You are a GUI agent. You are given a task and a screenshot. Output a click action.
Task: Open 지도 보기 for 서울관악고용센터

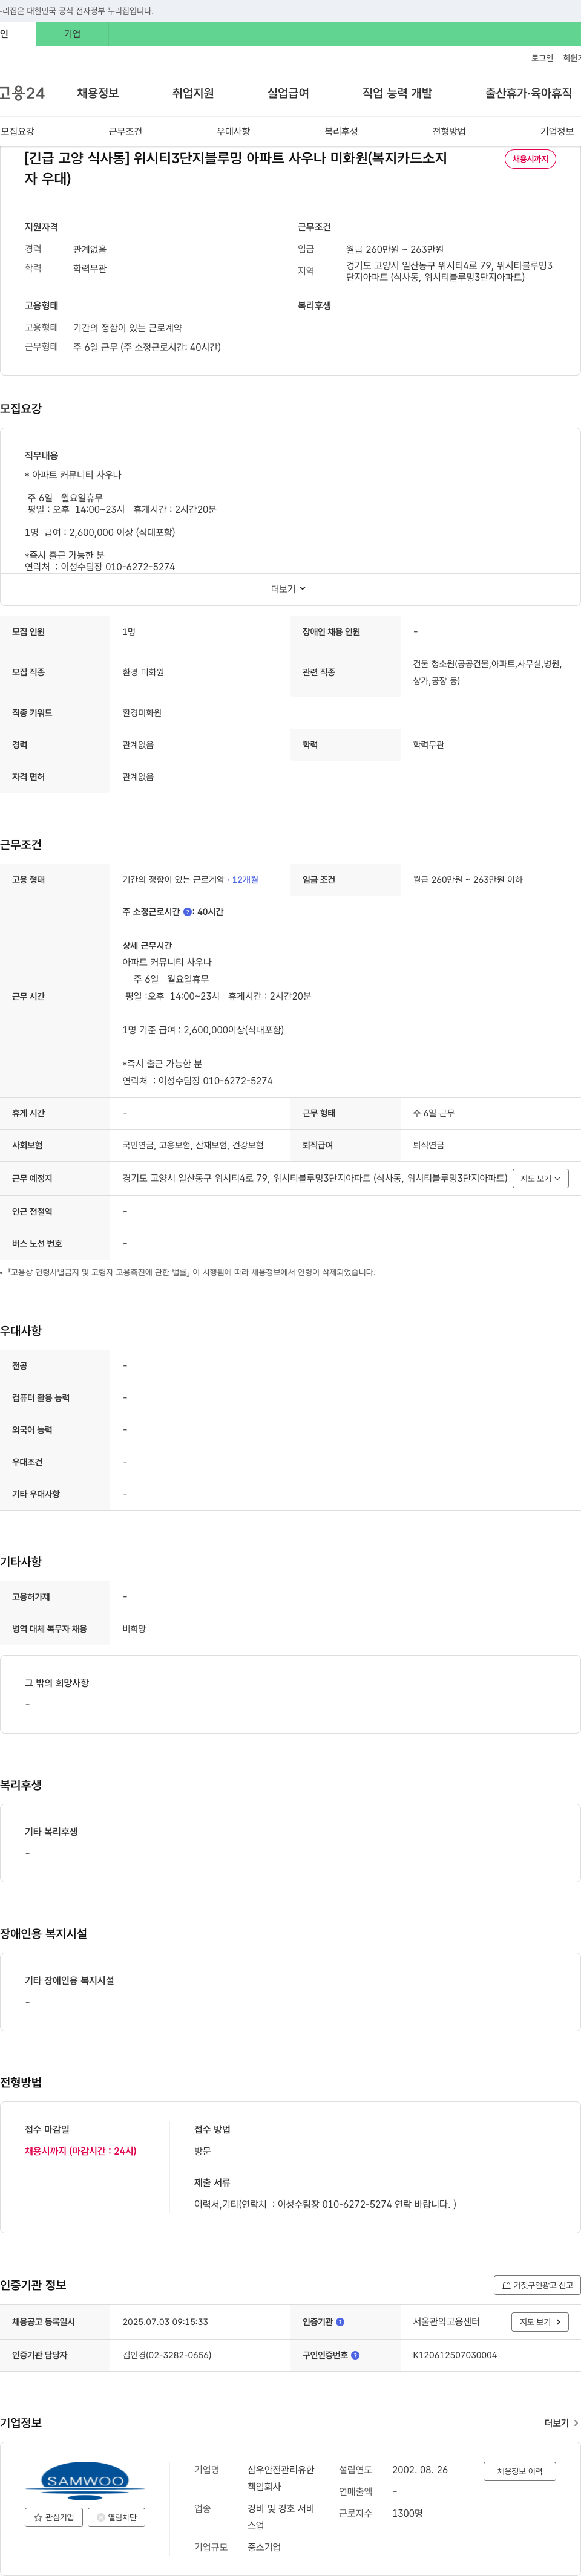pos(541,2322)
